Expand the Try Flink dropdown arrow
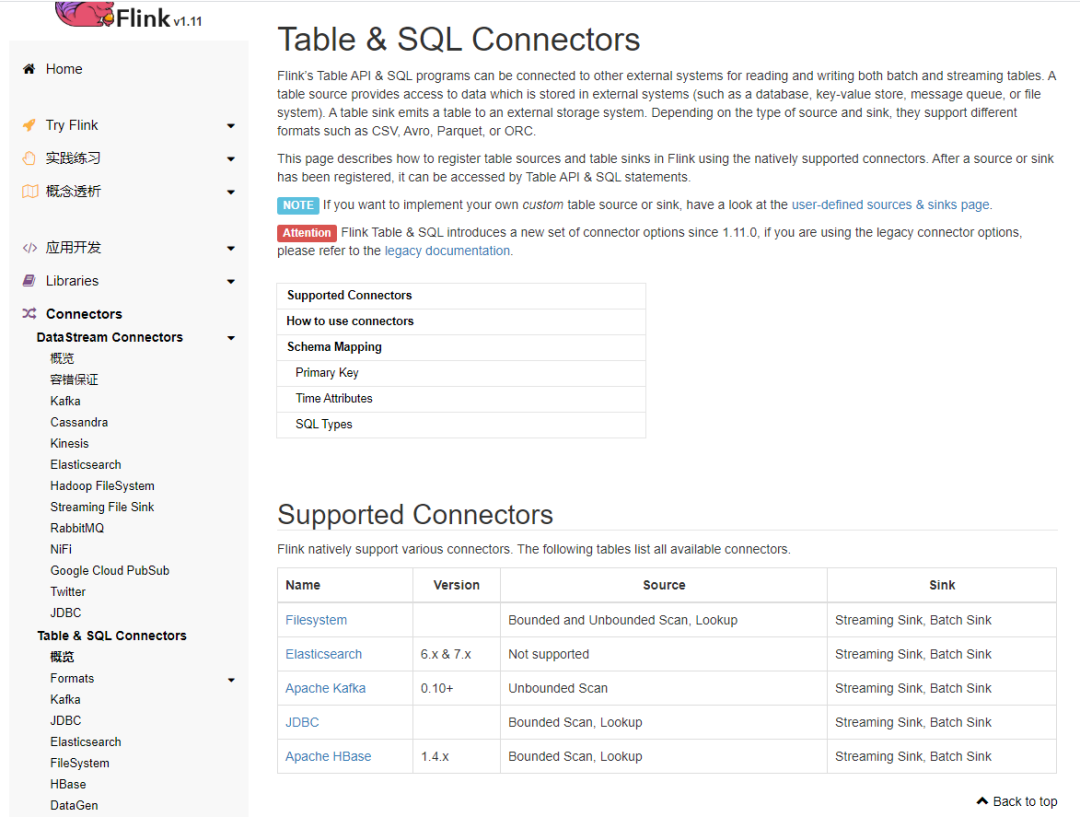1080x817 pixels. click(231, 126)
